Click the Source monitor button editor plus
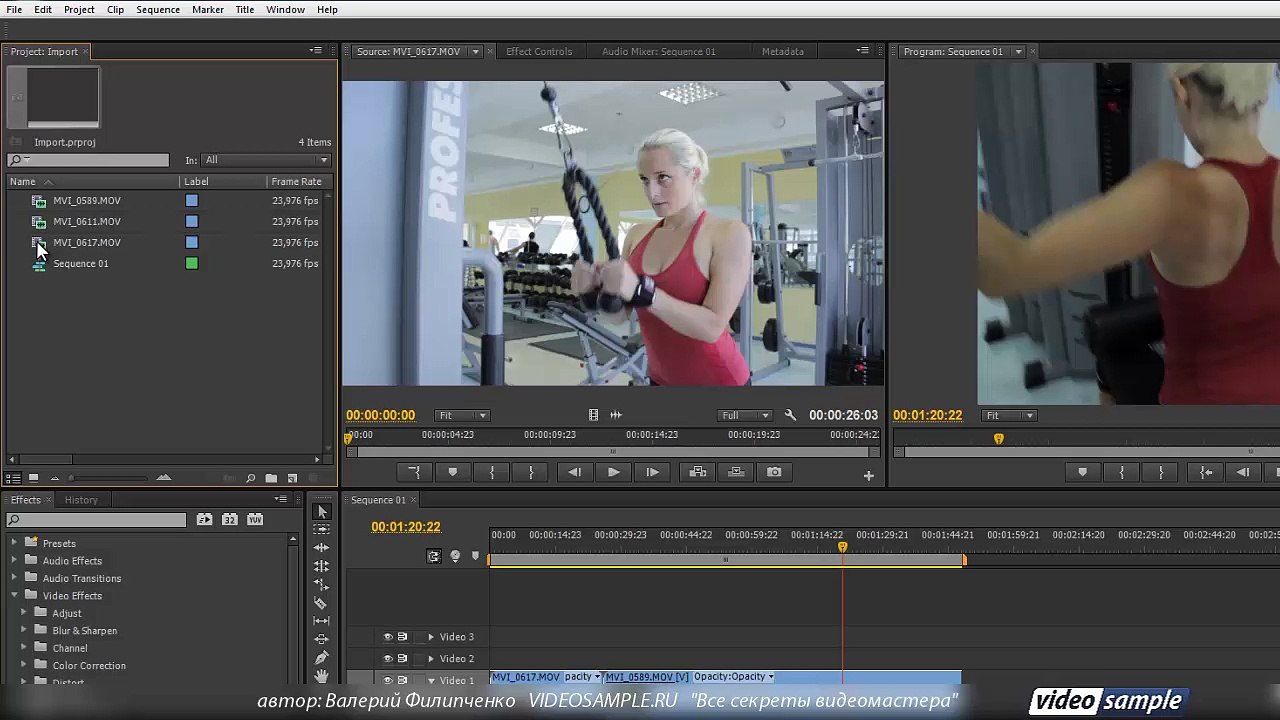This screenshot has height=720, width=1280. [x=868, y=476]
